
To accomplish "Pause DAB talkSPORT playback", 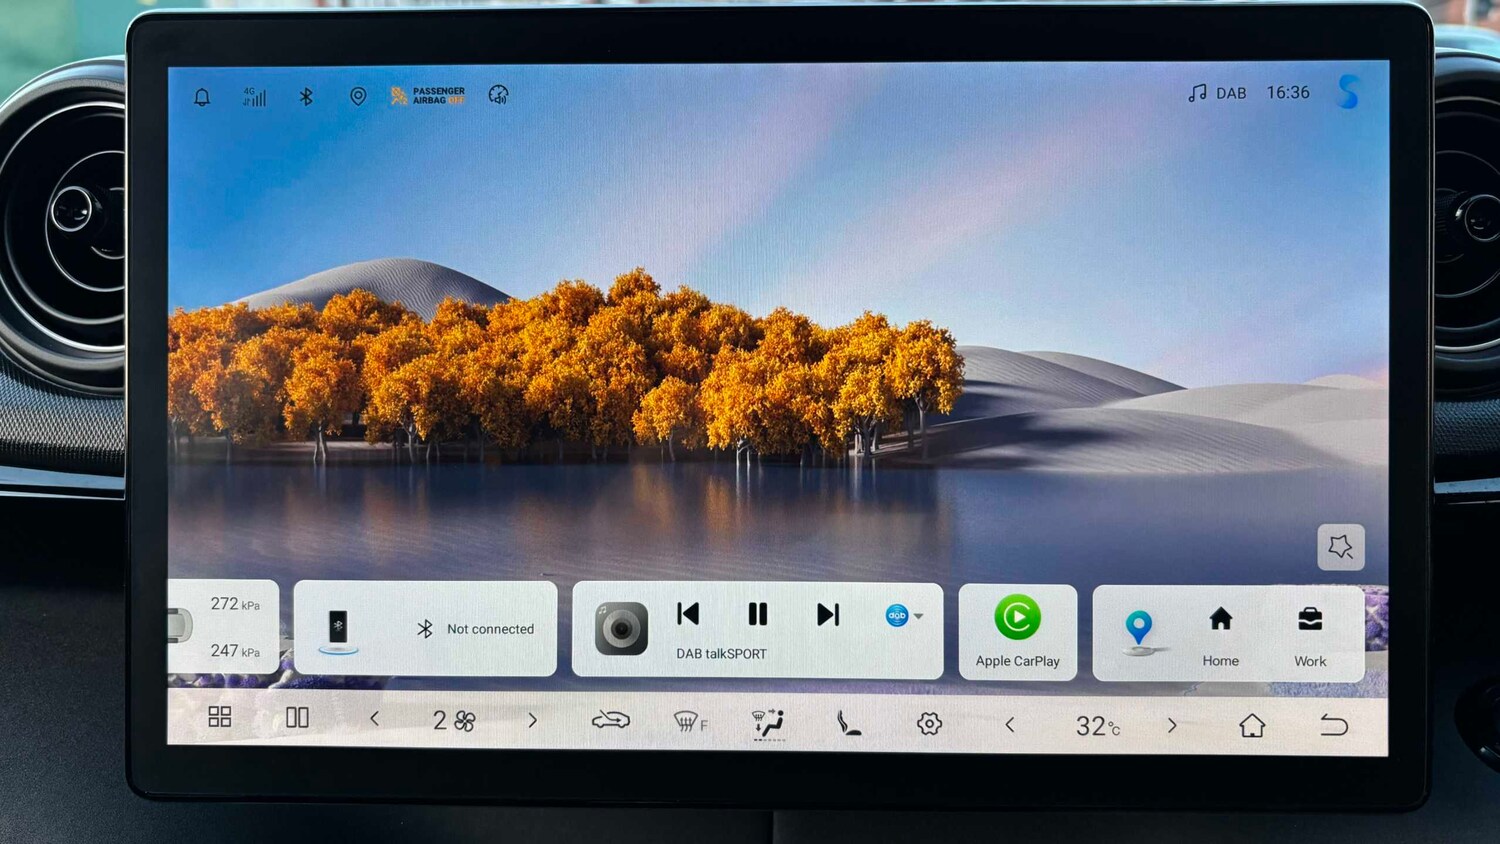I will [758, 614].
